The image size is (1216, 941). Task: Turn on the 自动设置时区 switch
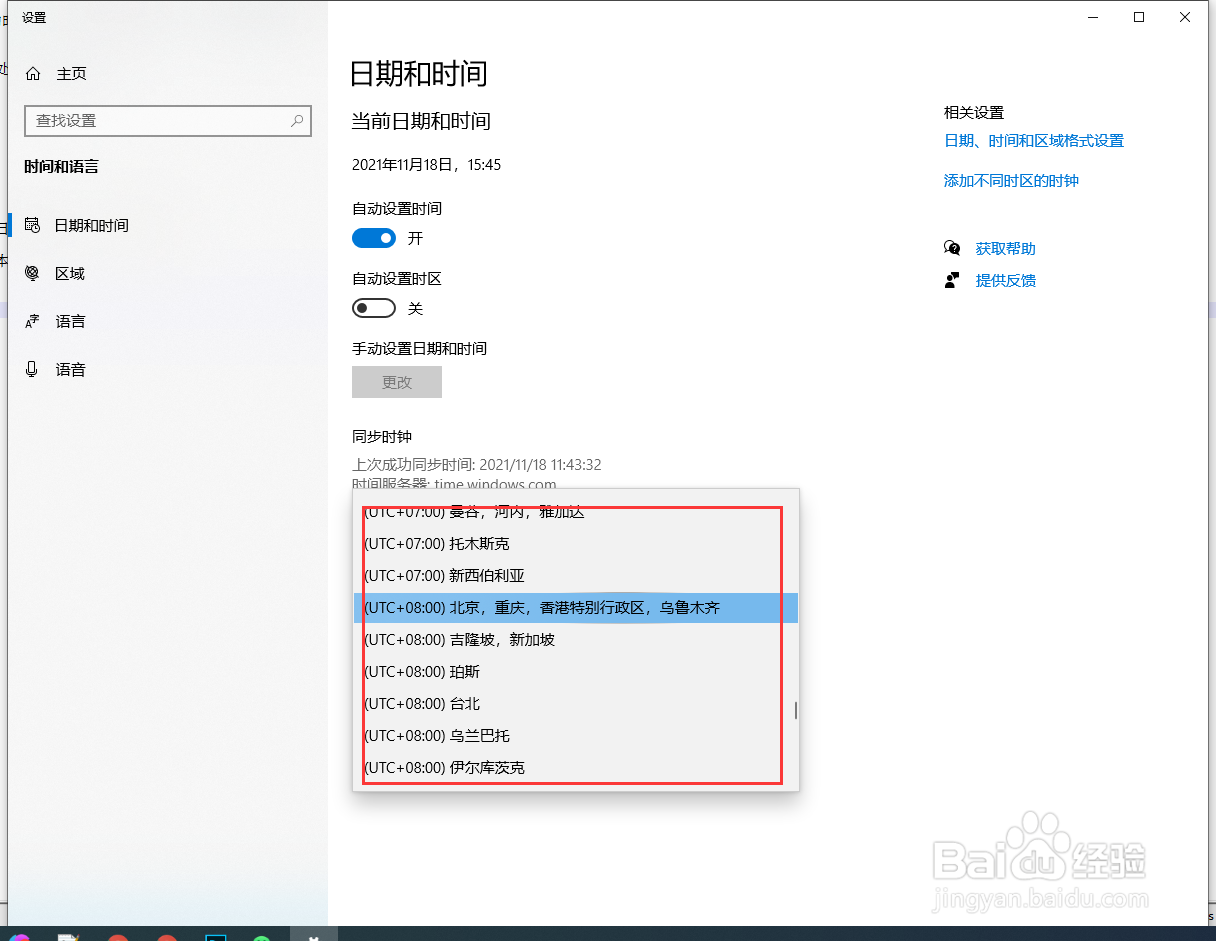374,308
